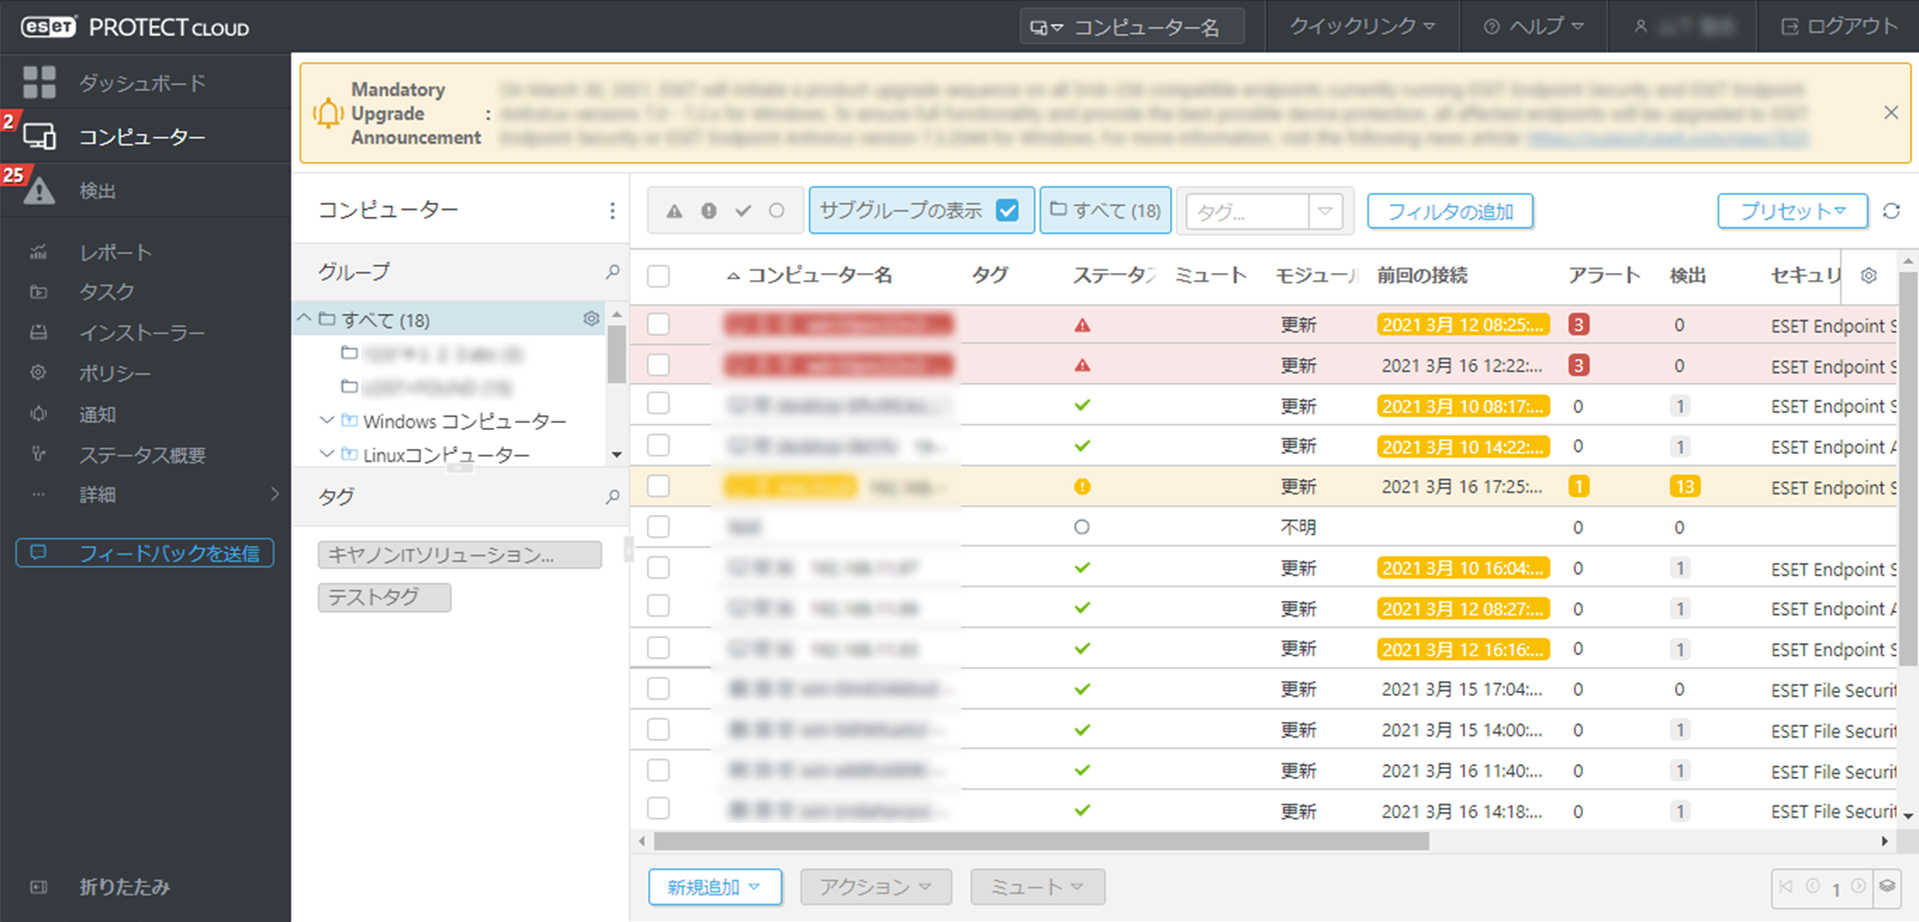
Task: Click the フィルタの追加 button
Action: 1449,211
